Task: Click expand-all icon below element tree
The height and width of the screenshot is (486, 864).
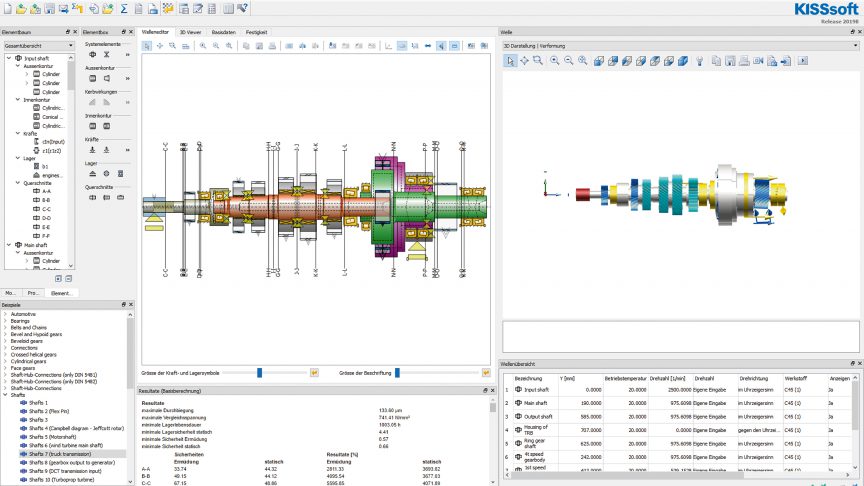Action: 58,279
